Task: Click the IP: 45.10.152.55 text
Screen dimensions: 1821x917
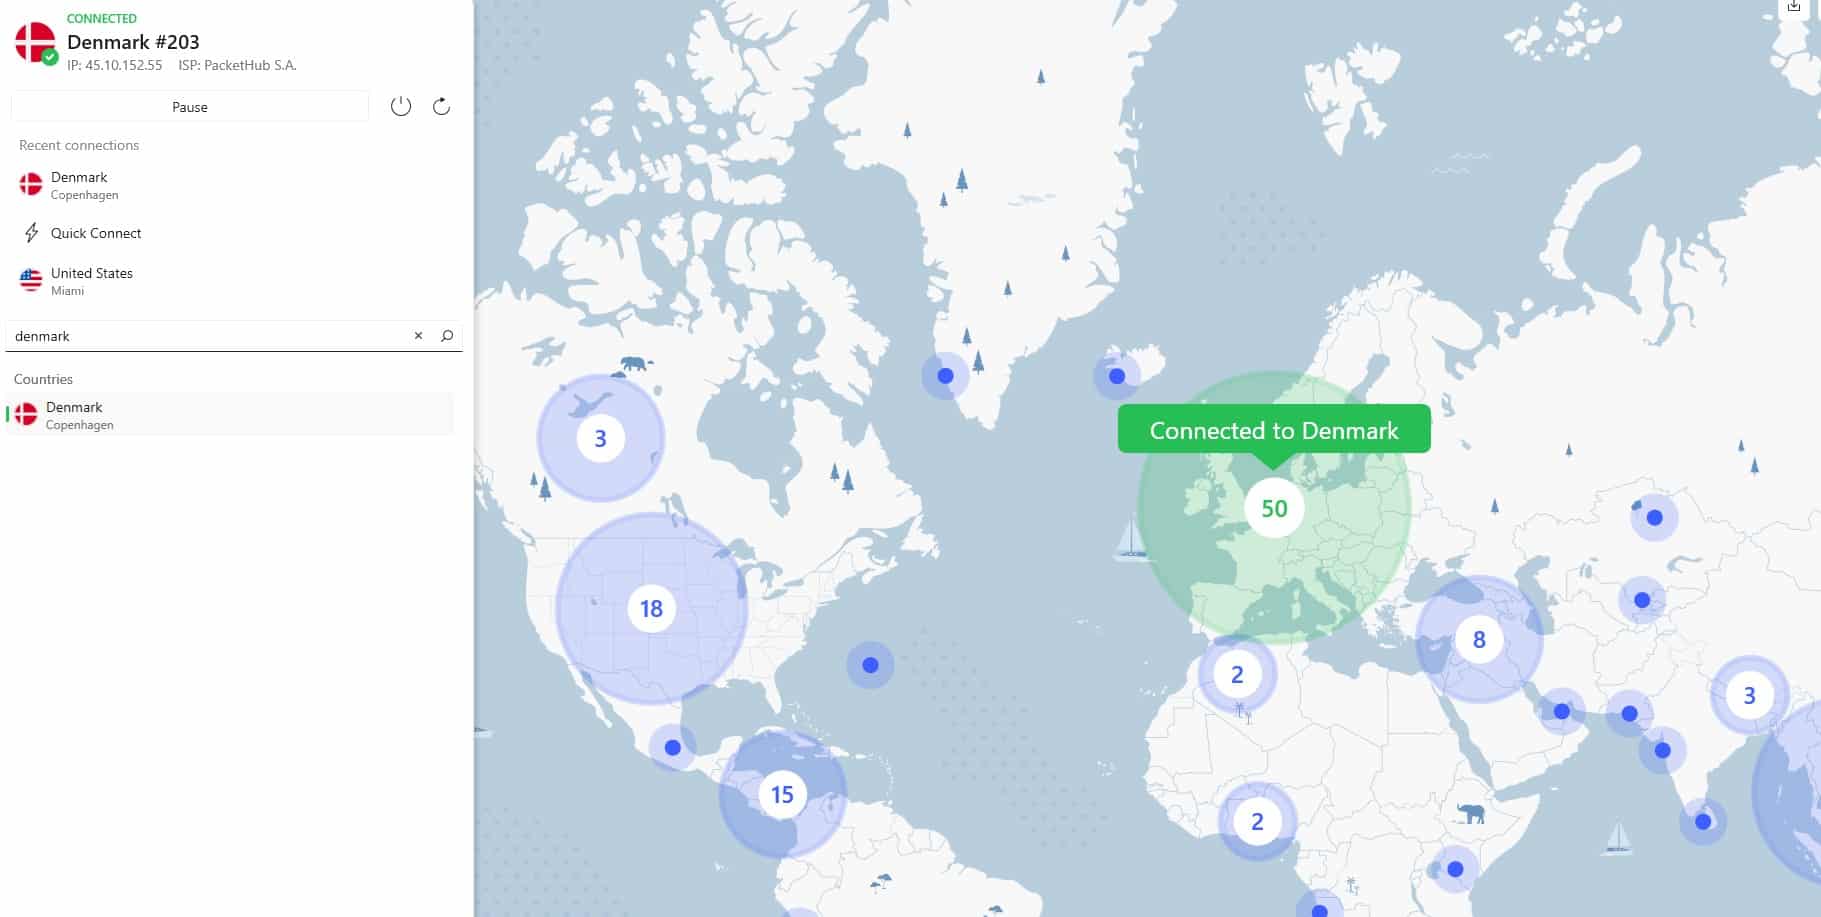Action: point(114,65)
